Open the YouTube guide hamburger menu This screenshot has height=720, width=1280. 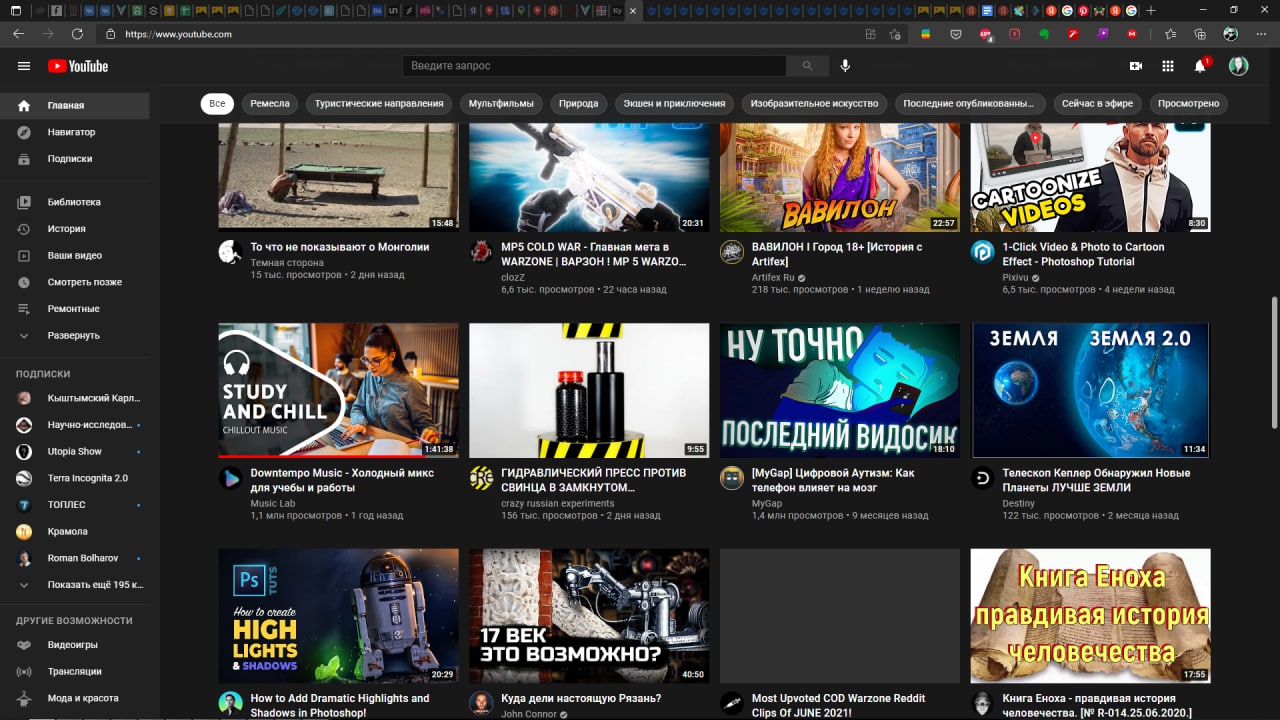click(24, 66)
